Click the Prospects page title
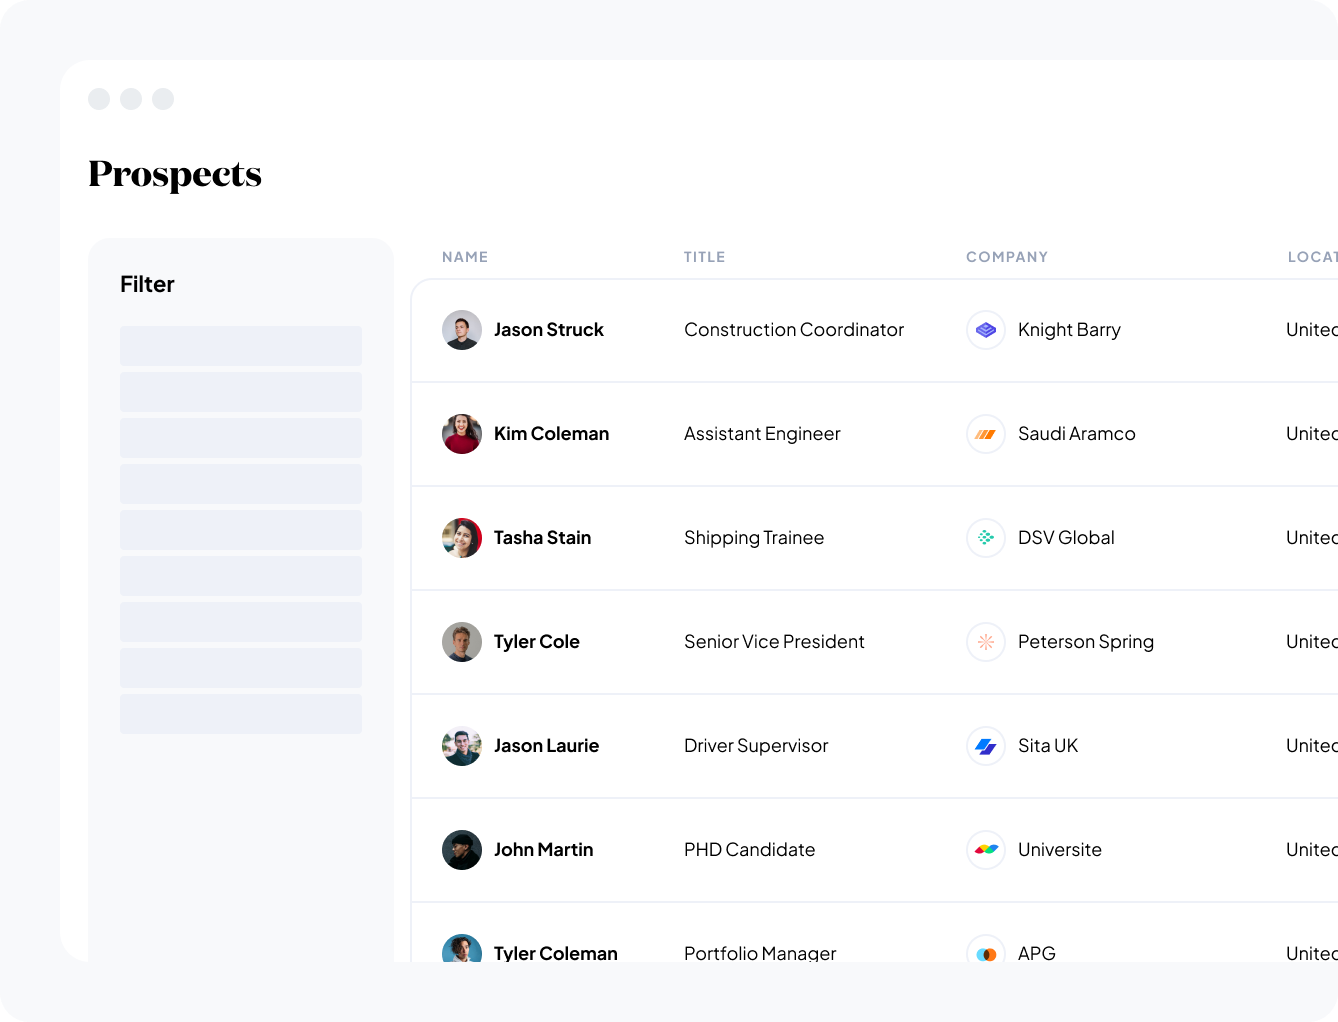1338x1022 pixels. coord(175,174)
